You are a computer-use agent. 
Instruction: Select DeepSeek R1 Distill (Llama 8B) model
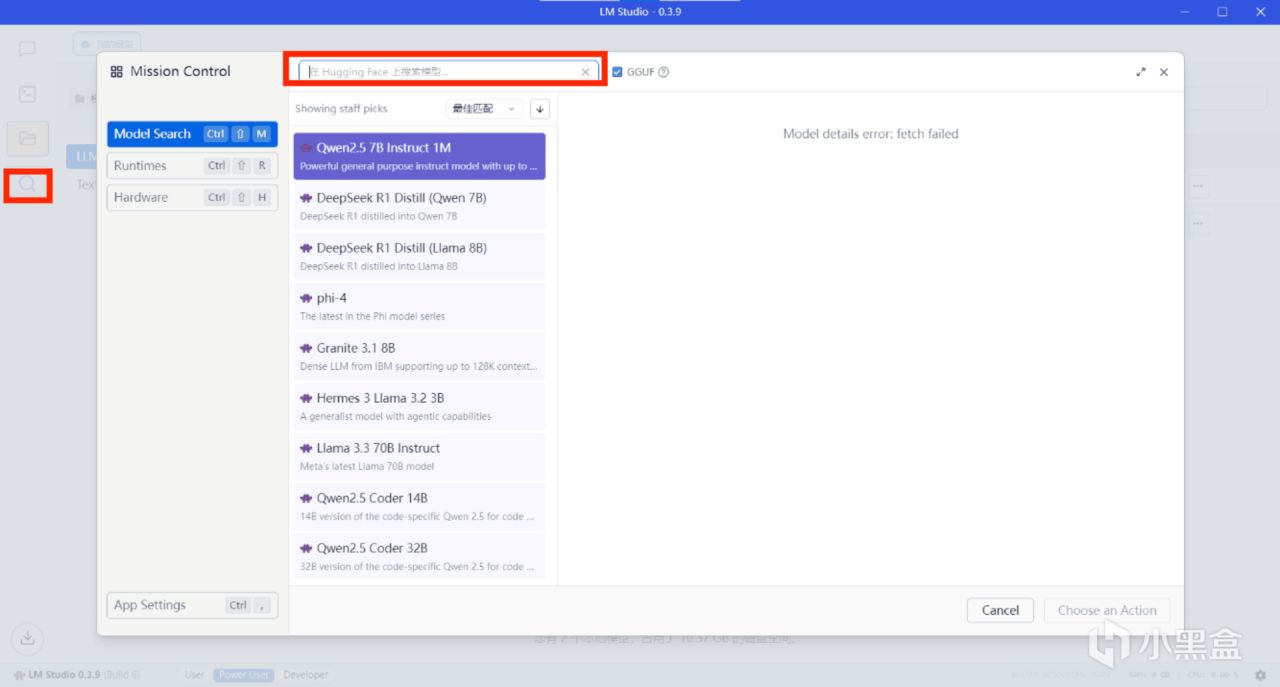[420, 256]
